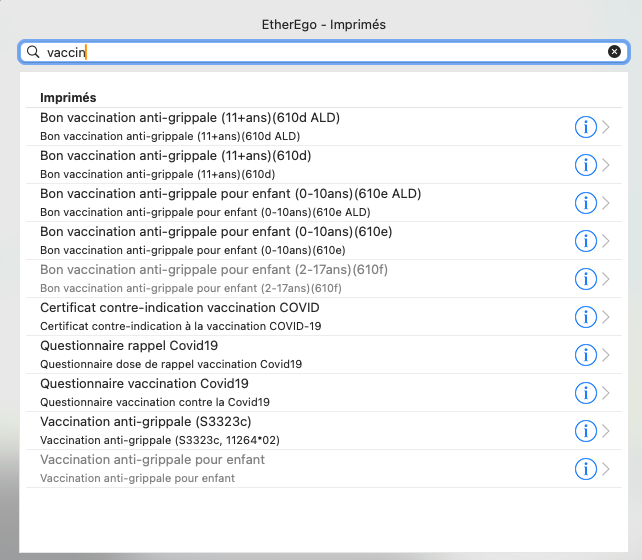
Task: Open chevron for Vaccination anti-grippale pour enfant
Action: pyautogui.click(x=606, y=469)
